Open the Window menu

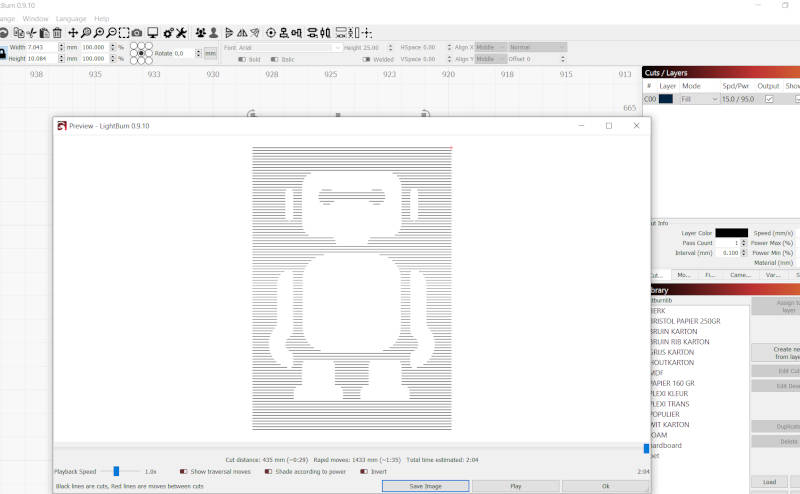[35, 18]
